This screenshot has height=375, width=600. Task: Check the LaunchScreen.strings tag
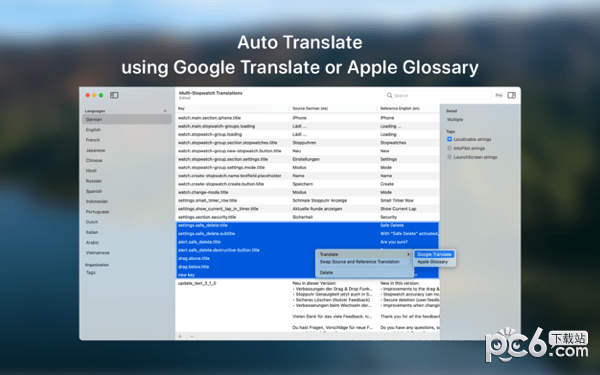pos(450,157)
